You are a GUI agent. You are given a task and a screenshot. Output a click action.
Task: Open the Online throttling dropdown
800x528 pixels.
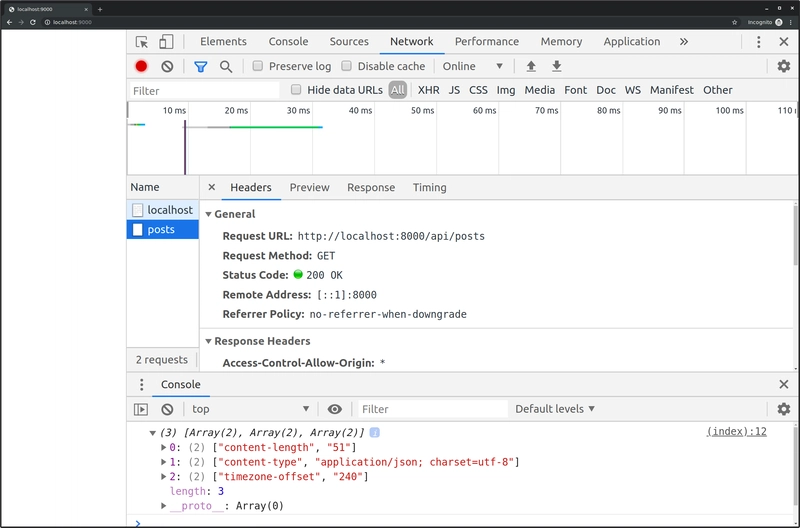(x=473, y=66)
